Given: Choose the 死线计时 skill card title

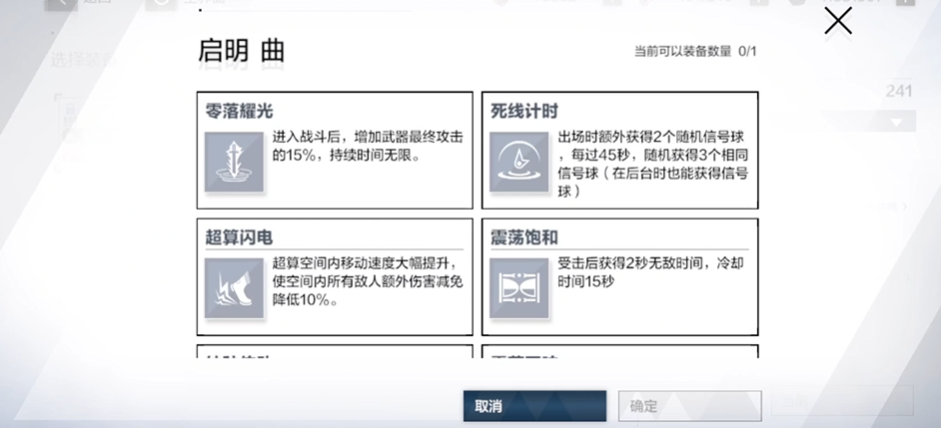Looking at the screenshot, I should (x=525, y=111).
